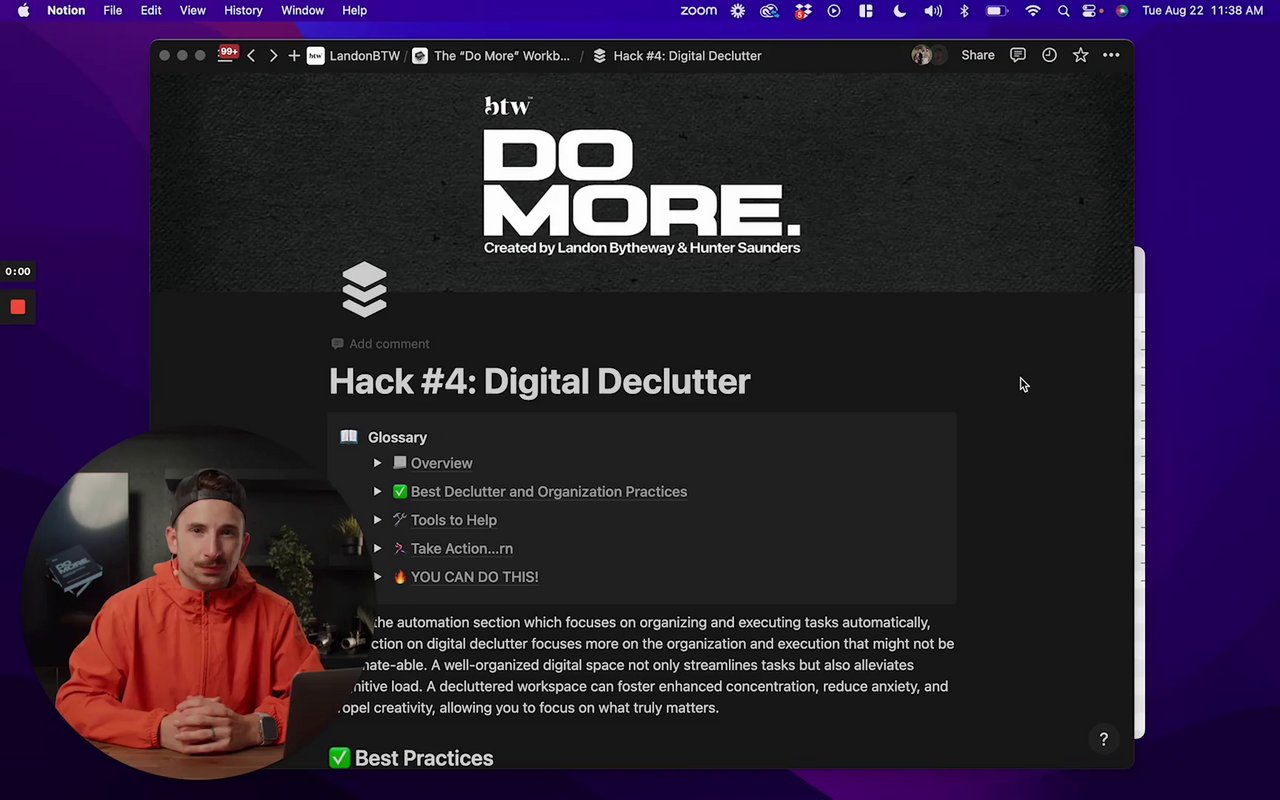Screen dimensions: 1280x800
Task: Expand the YOU CAN DO THIS! toggle
Action: click(377, 577)
